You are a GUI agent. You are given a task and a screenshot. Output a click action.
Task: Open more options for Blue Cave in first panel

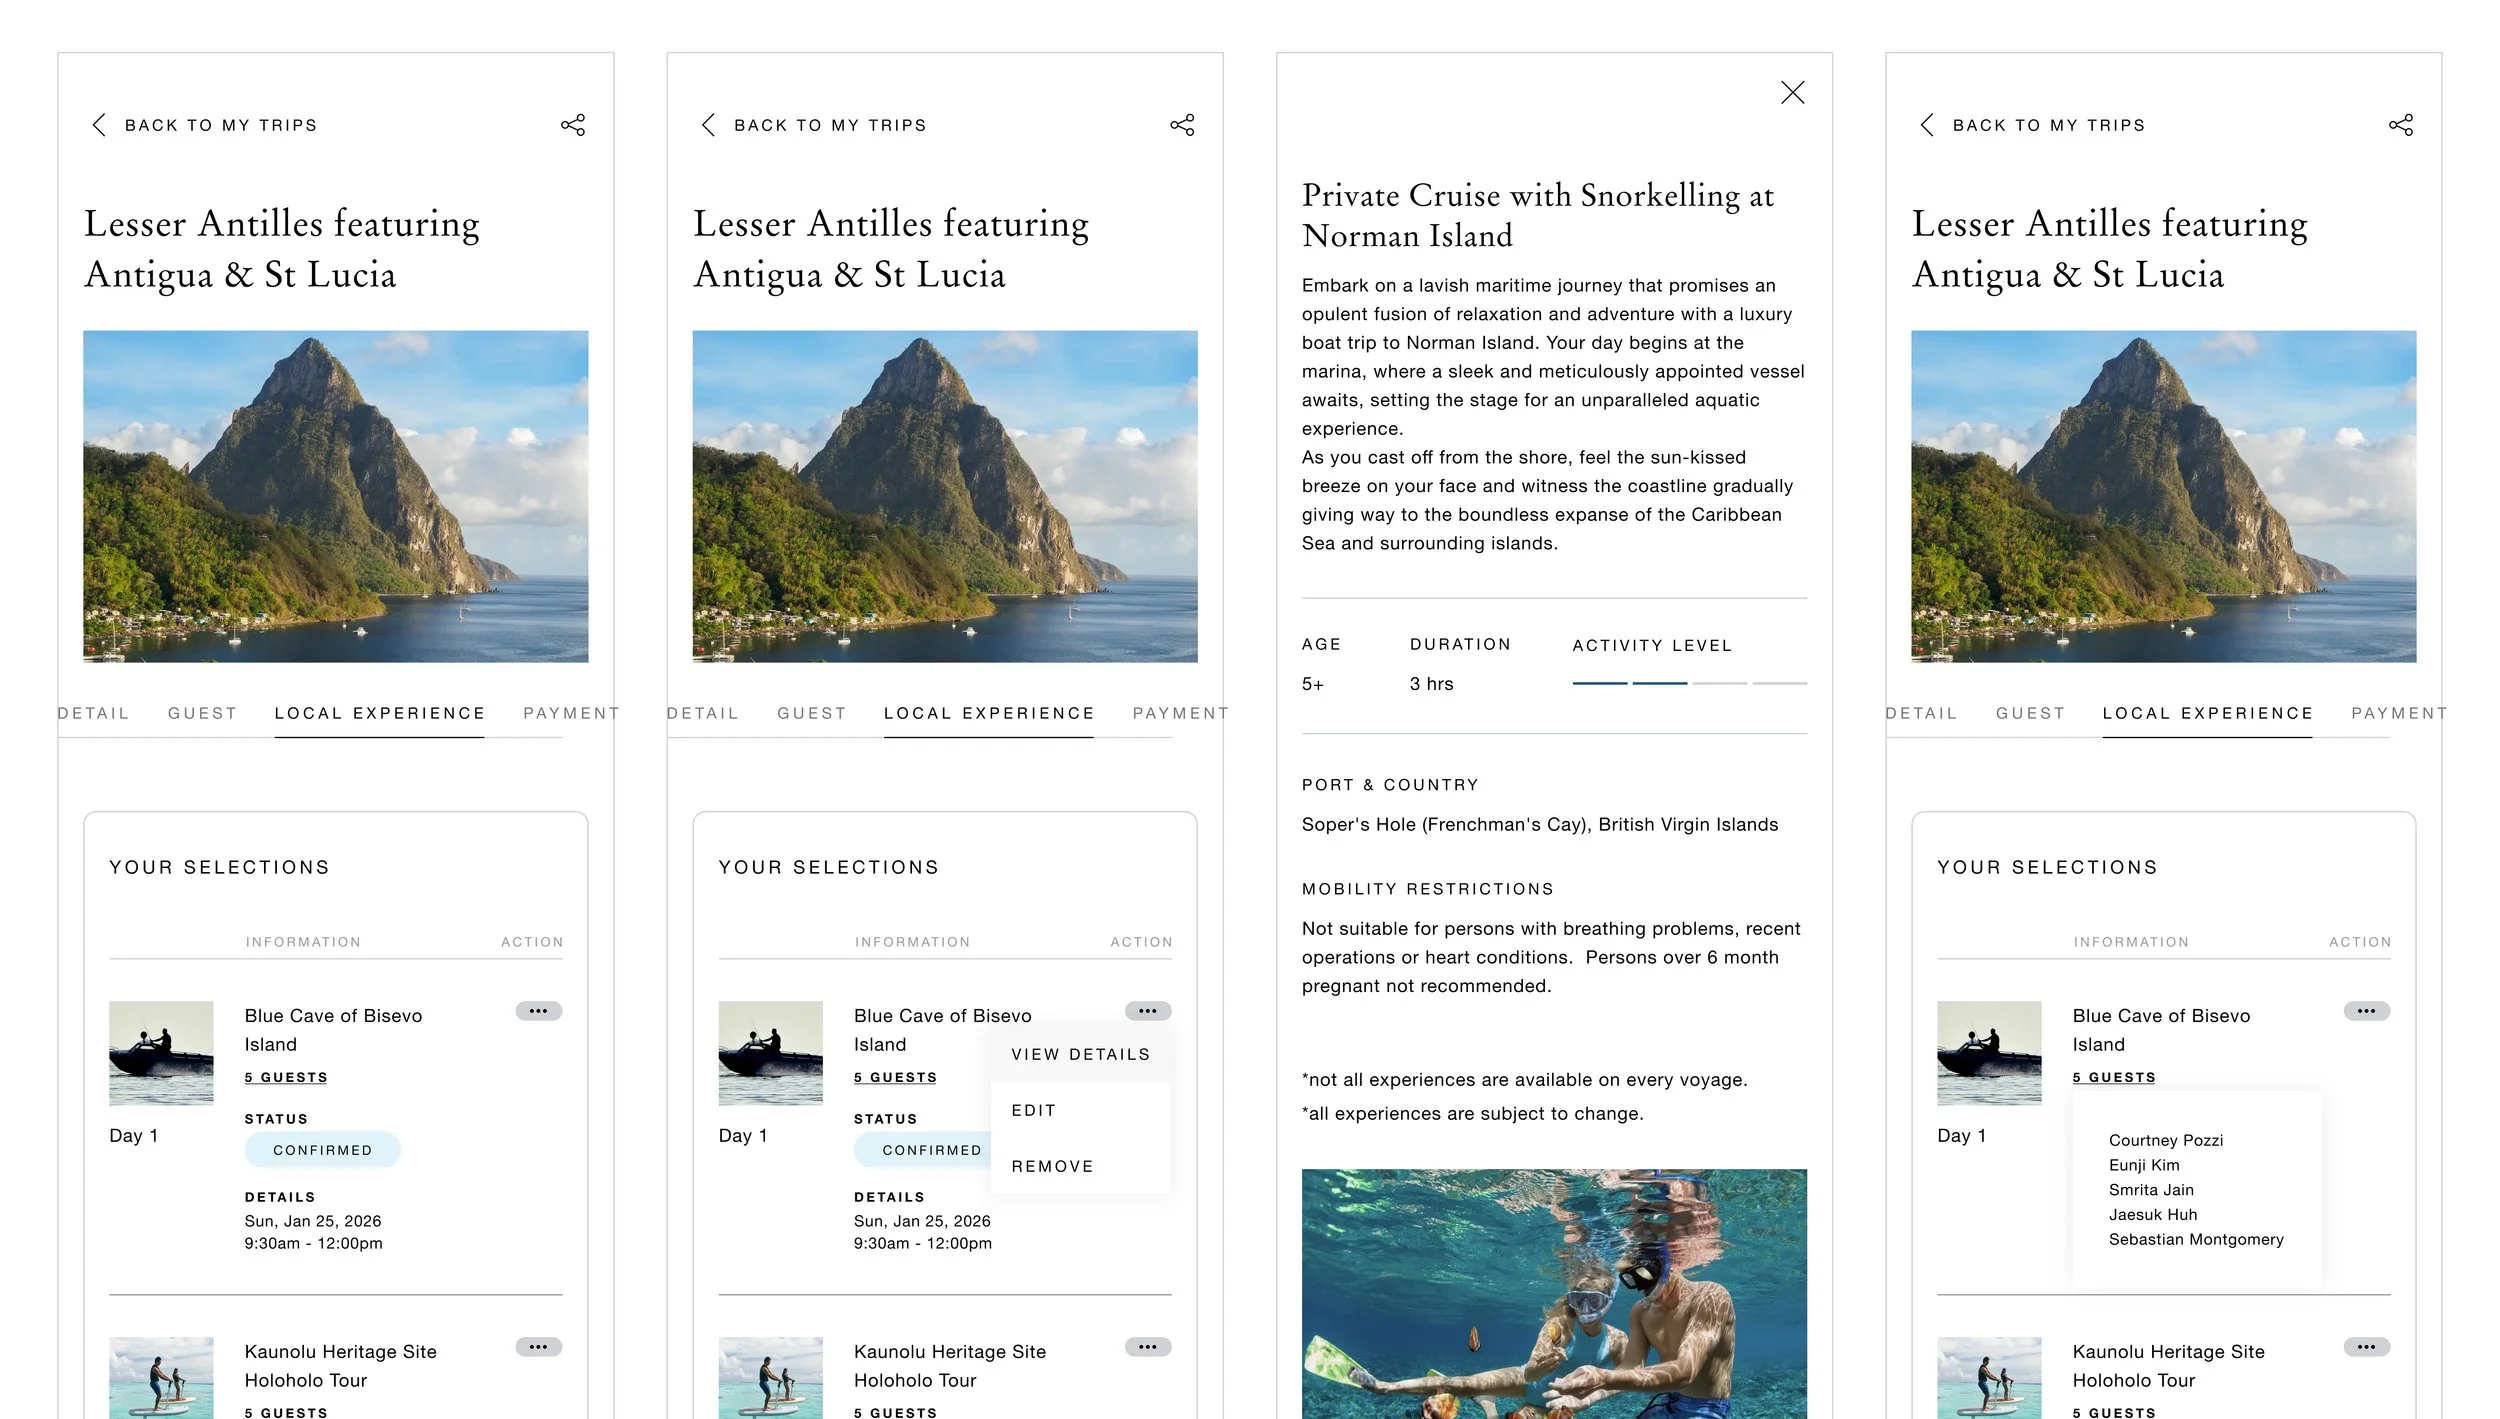click(538, 1011)
